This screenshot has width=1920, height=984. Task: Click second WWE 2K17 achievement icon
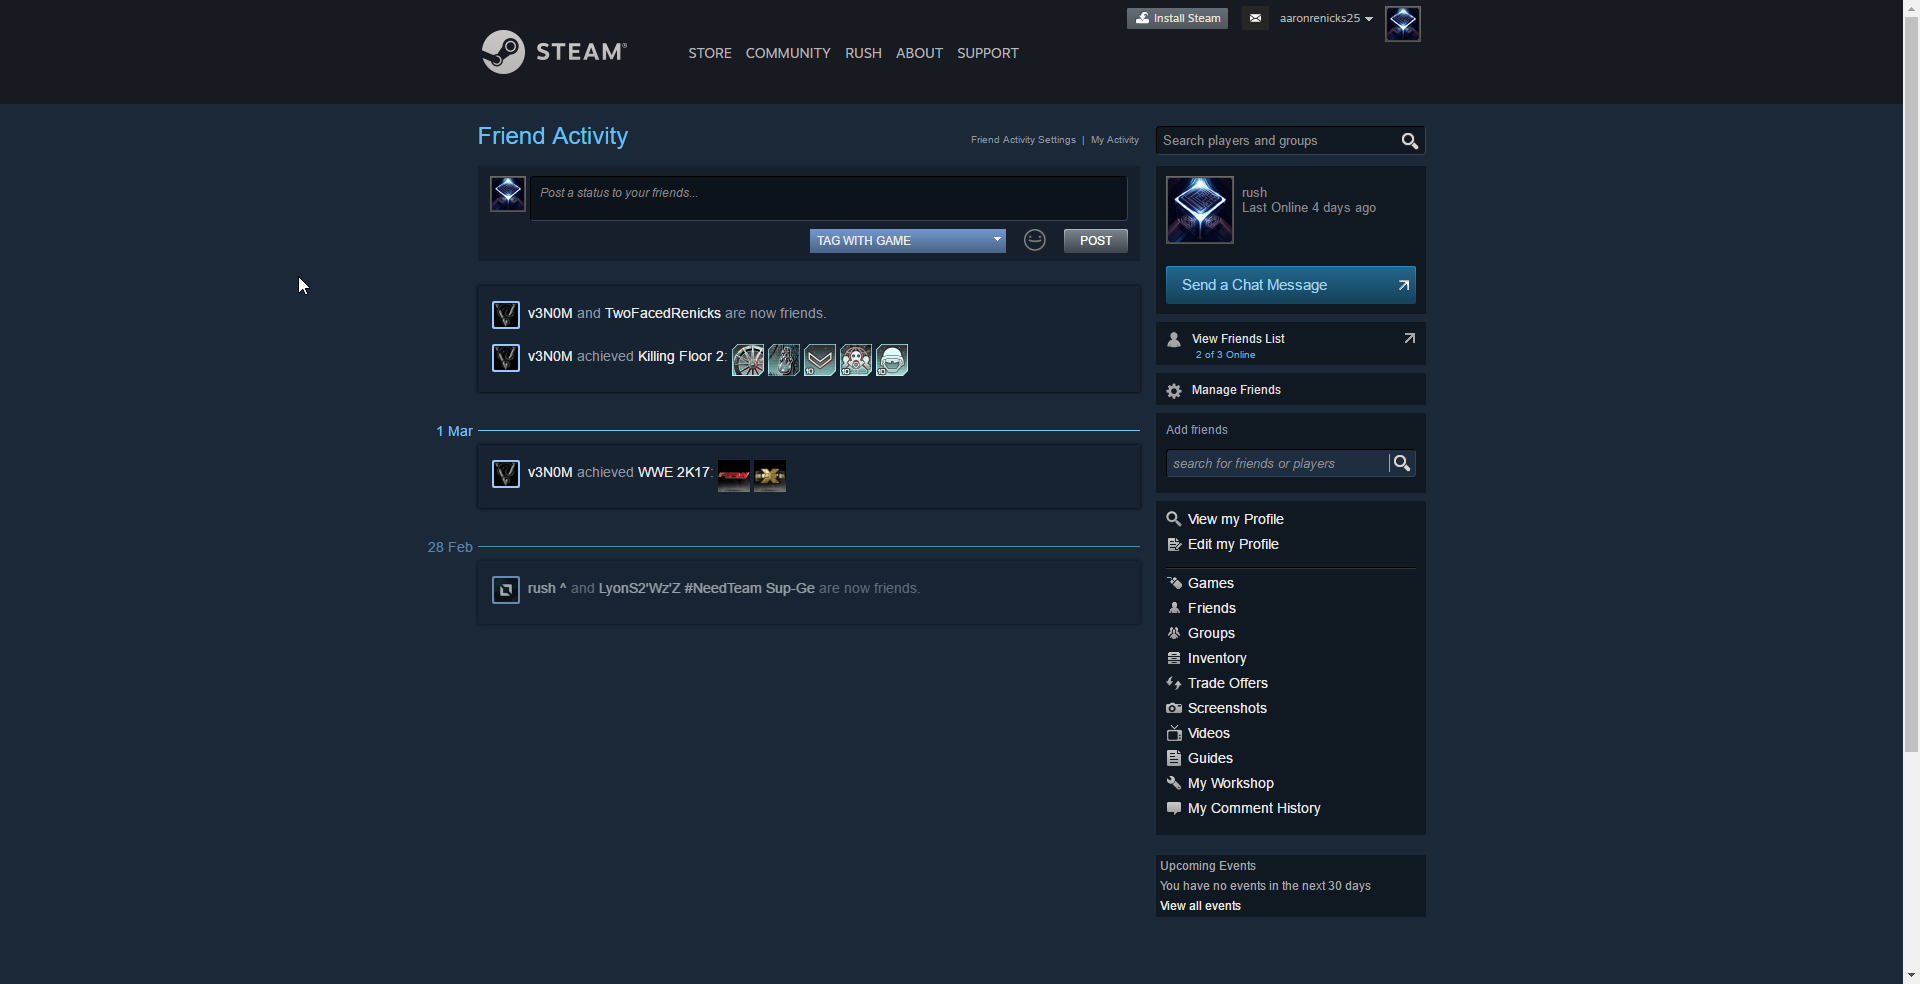coord(770,476)
